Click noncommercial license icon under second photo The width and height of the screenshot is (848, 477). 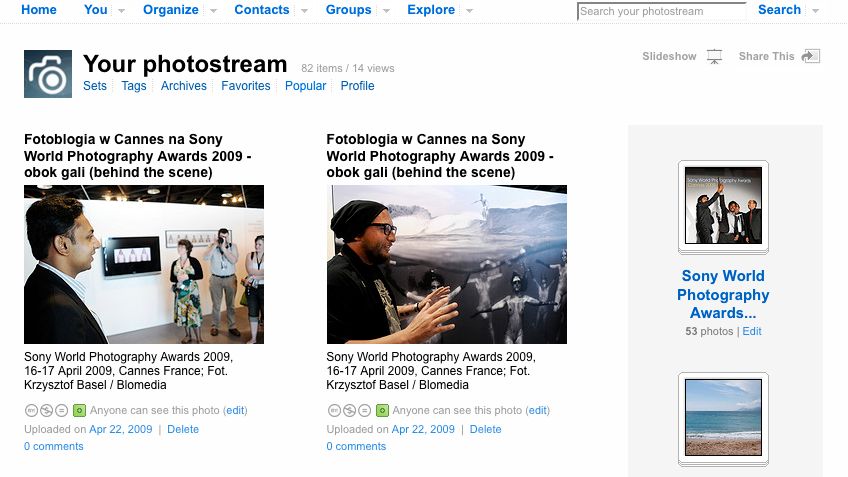point(348,410)
